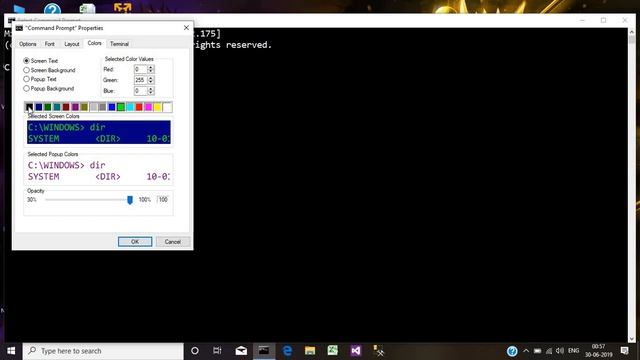Pick the white color swatch

[x=167, y=107]
